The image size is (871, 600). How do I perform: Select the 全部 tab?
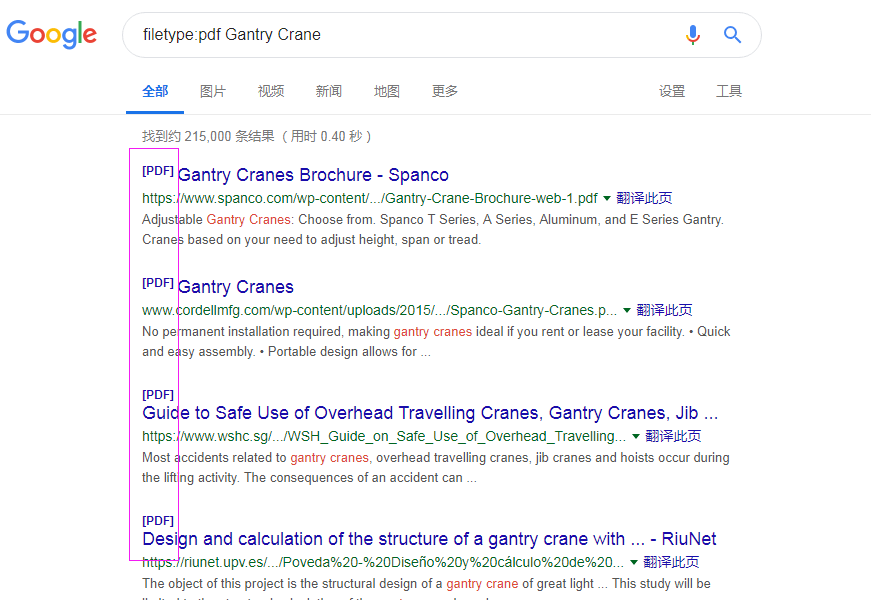pyautogui.click(x=155, y=91)
